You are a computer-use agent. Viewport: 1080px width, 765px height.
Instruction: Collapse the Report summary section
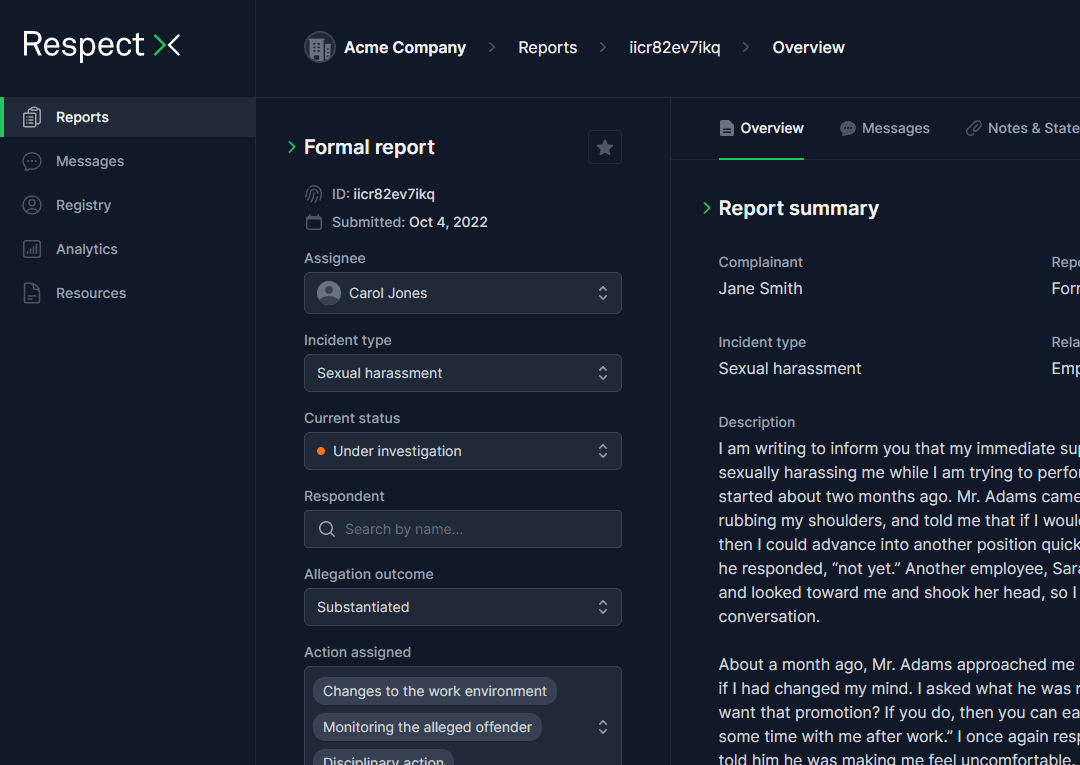[x=706, y=208]
